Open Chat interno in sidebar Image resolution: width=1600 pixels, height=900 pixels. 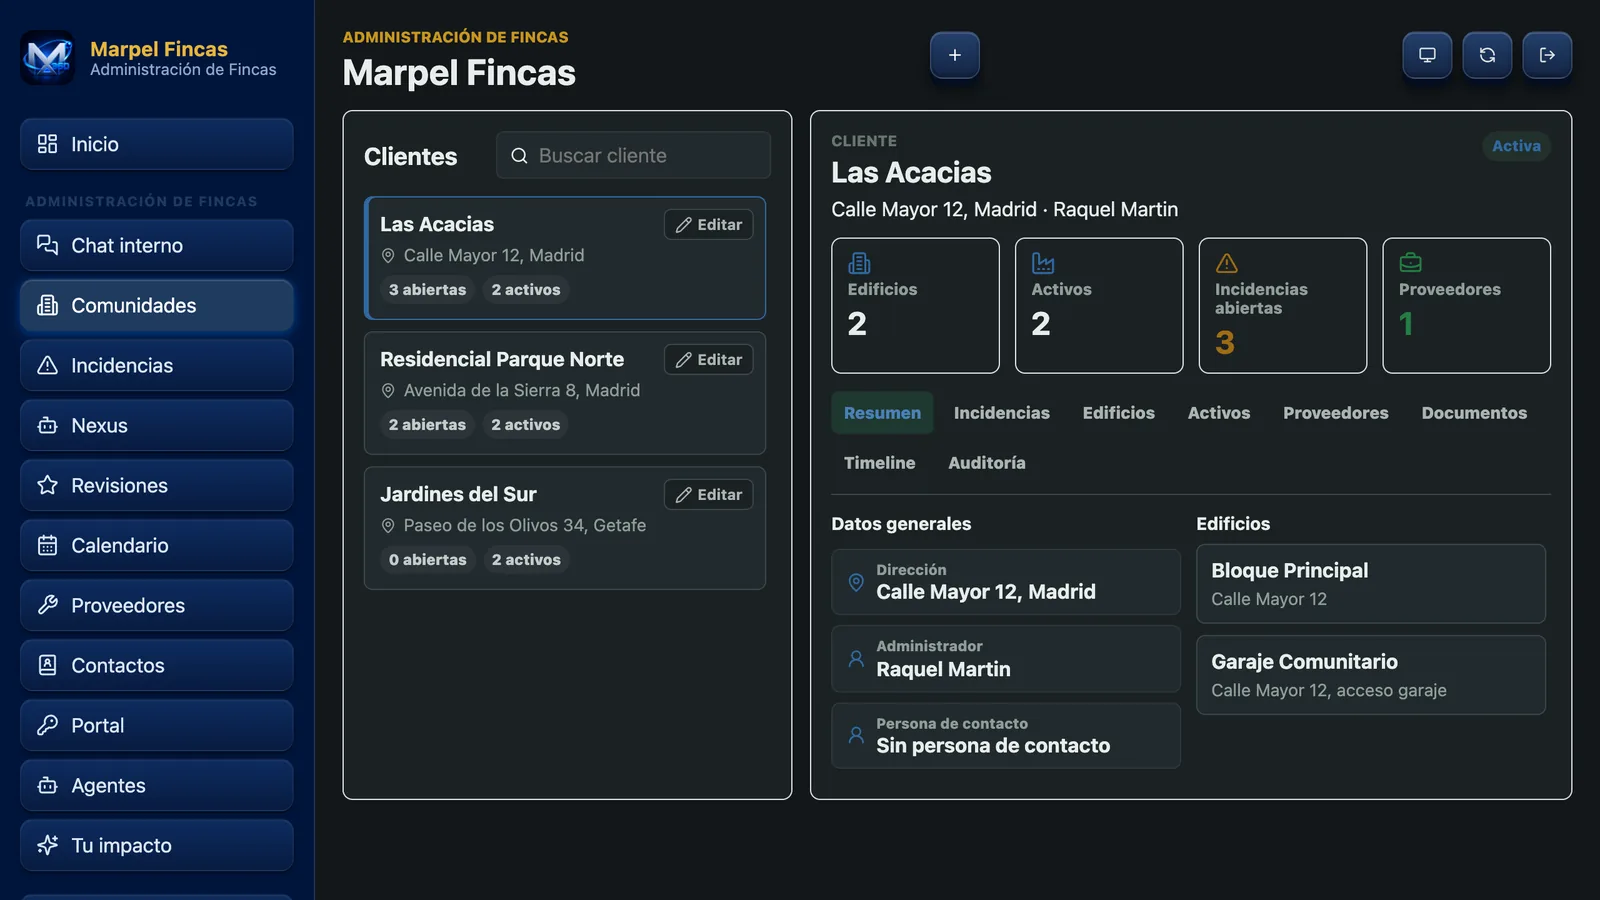click(157, 245)
